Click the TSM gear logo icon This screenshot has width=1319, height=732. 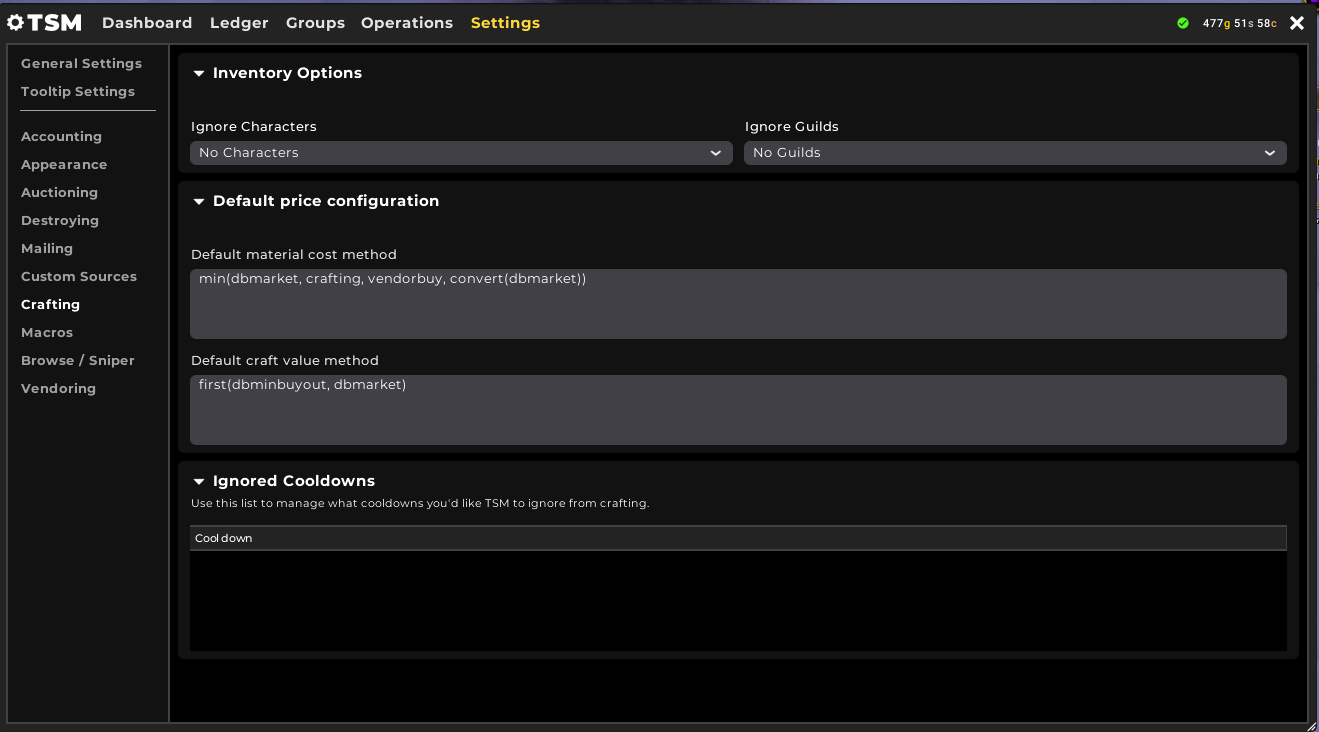pyautogui.click(x=16, y=23)
